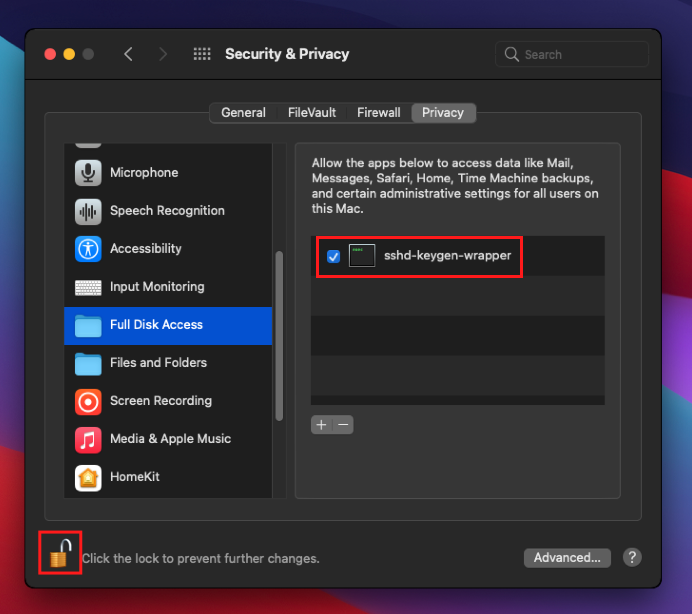Image resolution: width=692 pixels, height=614 pixels.
Task: Switch to the FileVault tab
Action: click(x=312, y=113)
